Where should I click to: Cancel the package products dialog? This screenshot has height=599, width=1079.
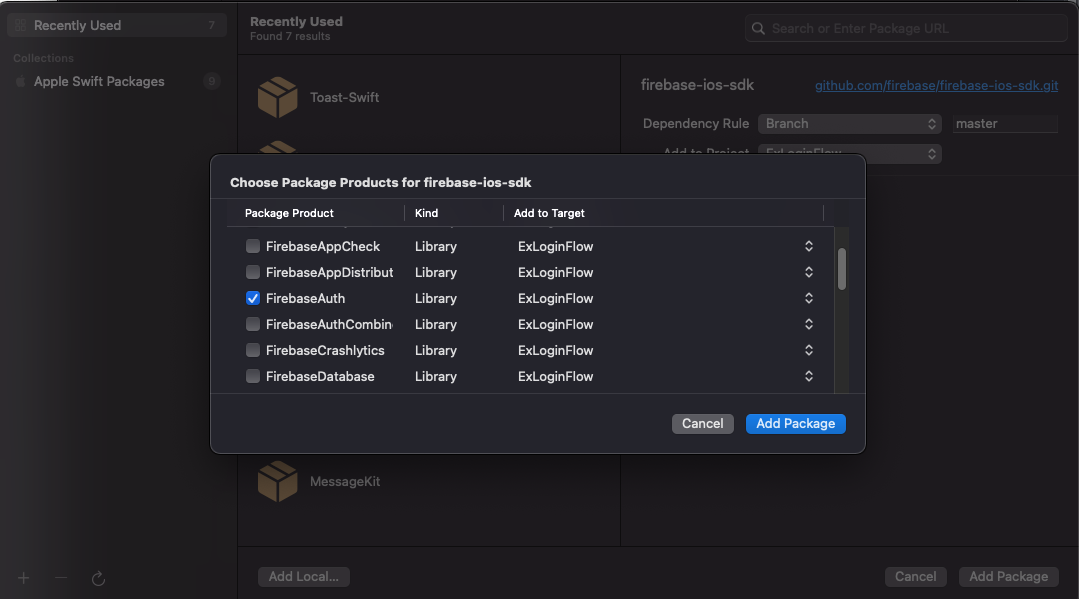(x=703, y=423)
